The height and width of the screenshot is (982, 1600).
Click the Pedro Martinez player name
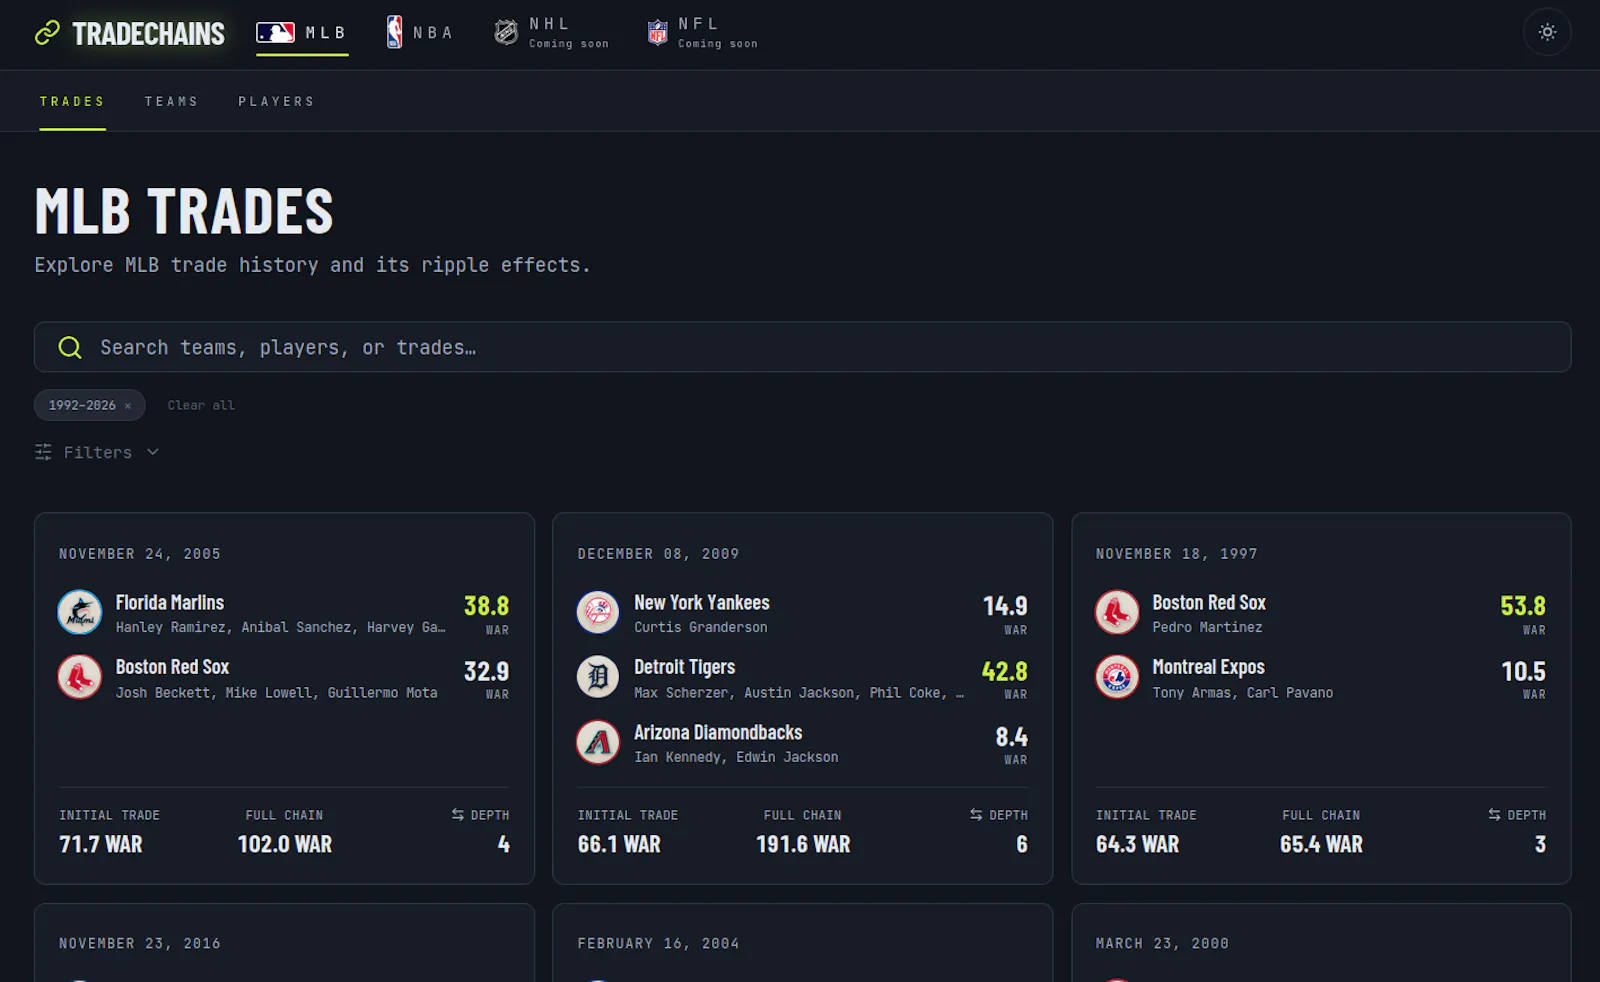[1207, 628]
